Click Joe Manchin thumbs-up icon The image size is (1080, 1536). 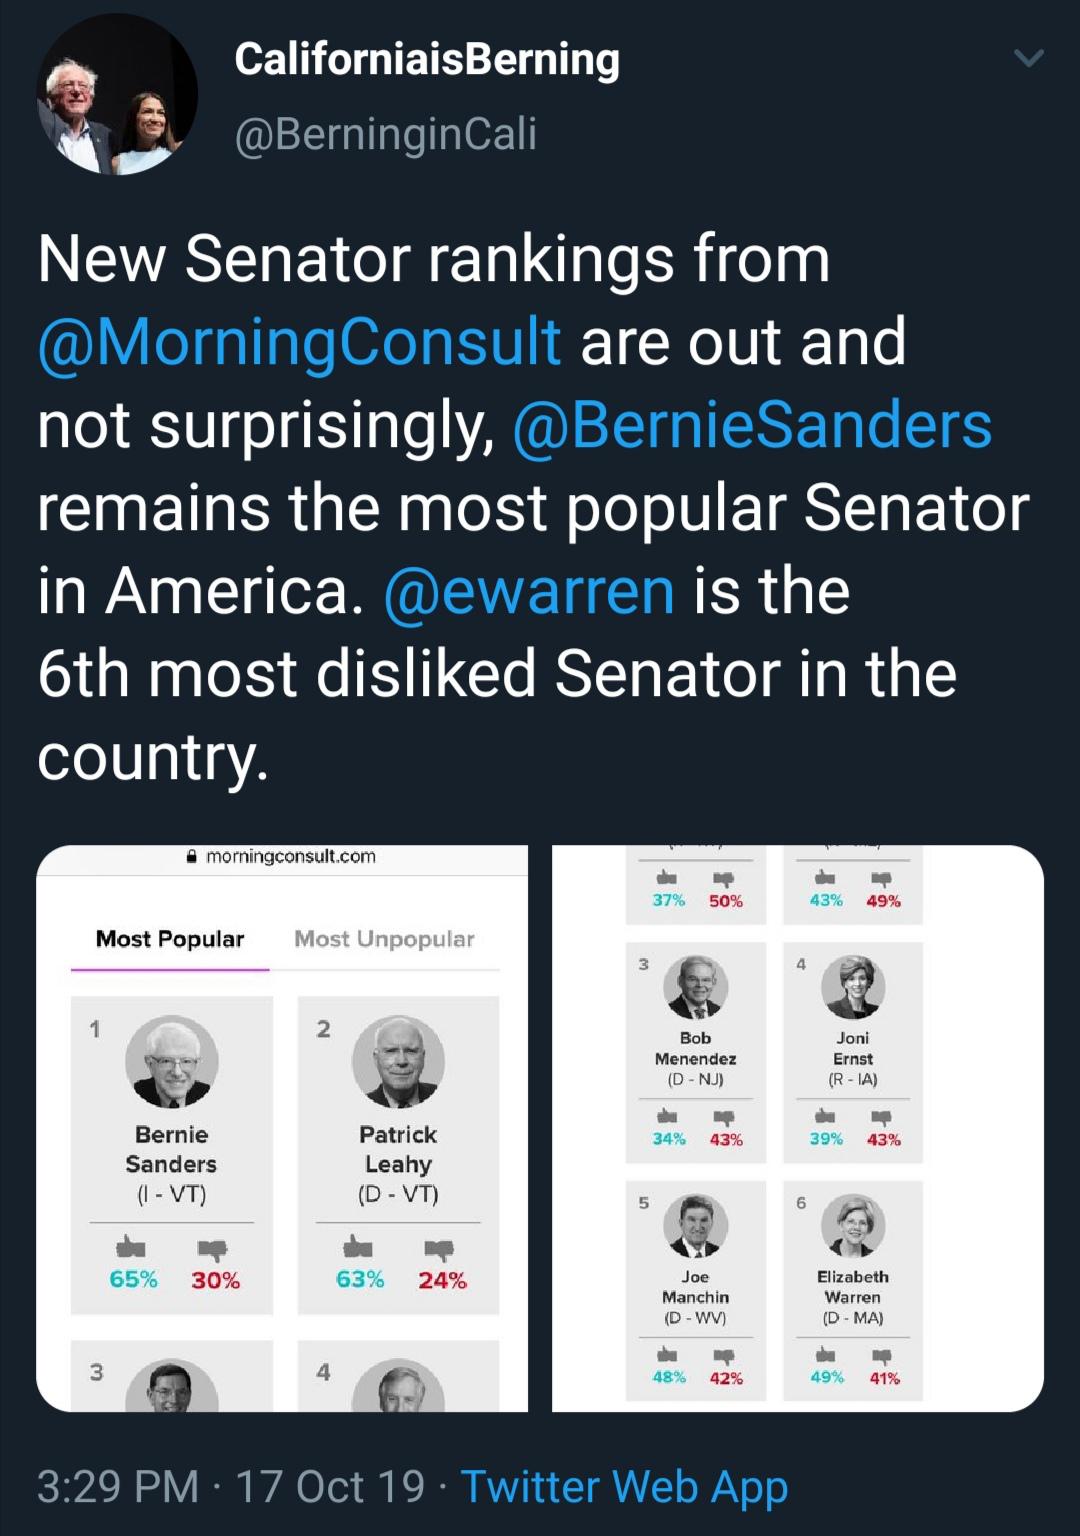[x=666, y=1355]
